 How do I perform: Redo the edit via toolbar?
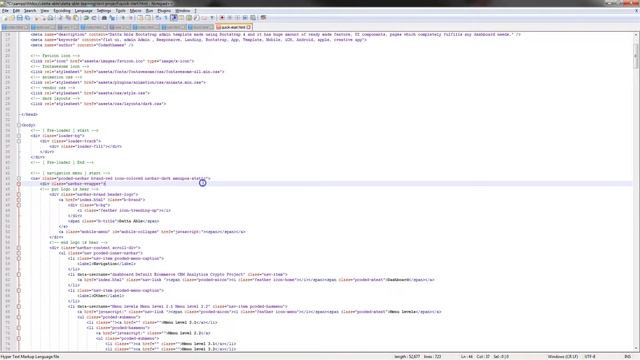(94, 18)
